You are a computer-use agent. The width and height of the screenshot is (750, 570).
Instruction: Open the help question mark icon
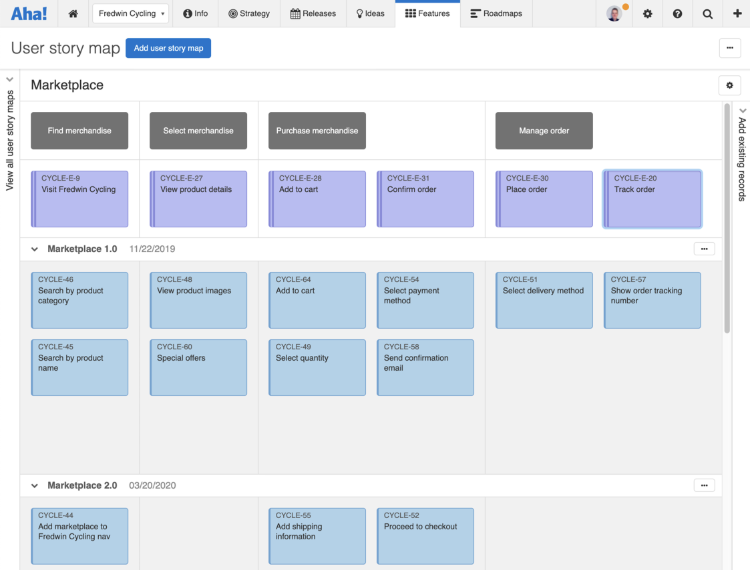678,14
